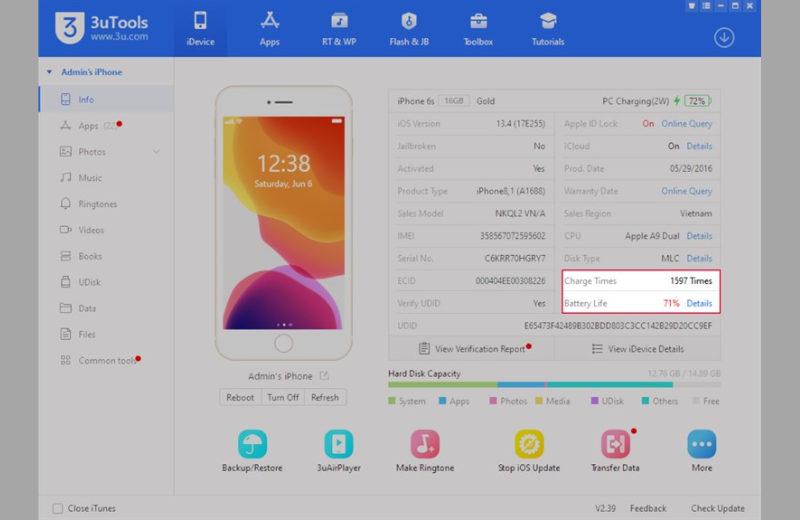This screenshot has height=520, width=800.
Task: Open Backup/Restore tool
Action: (x=252, y=450)
